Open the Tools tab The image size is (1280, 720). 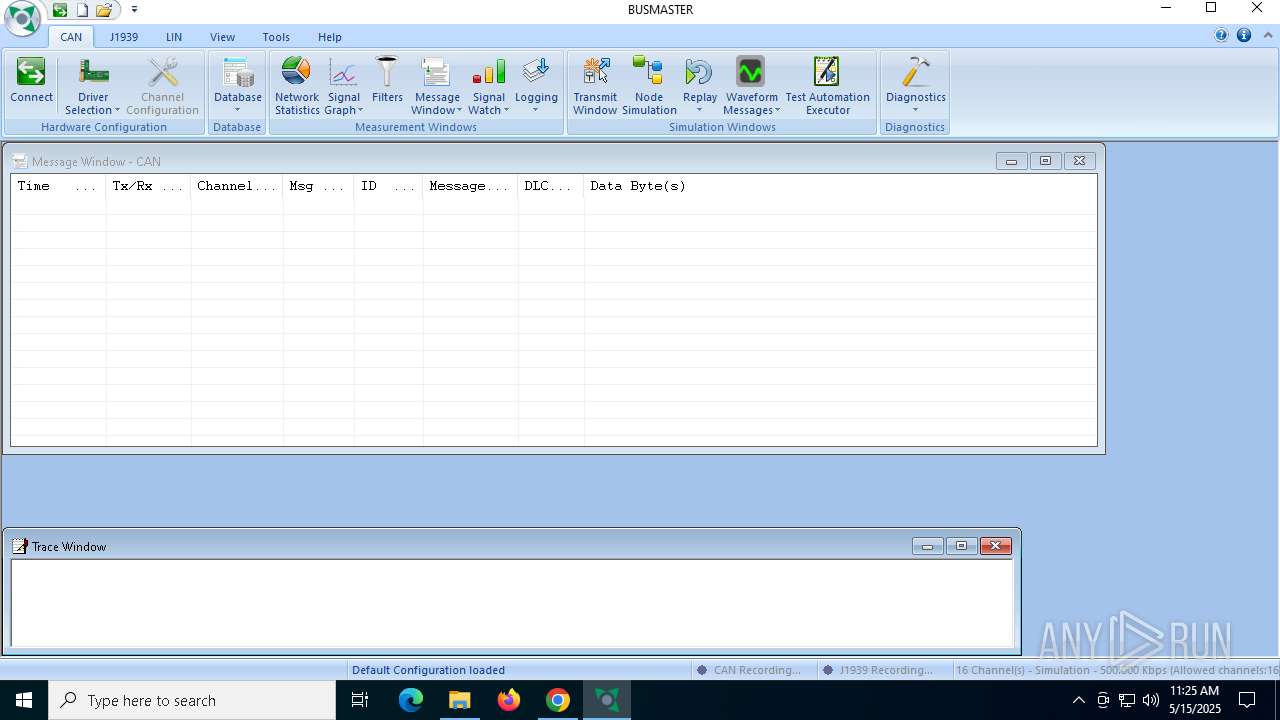pyautogui.click(x=276, y=37)
